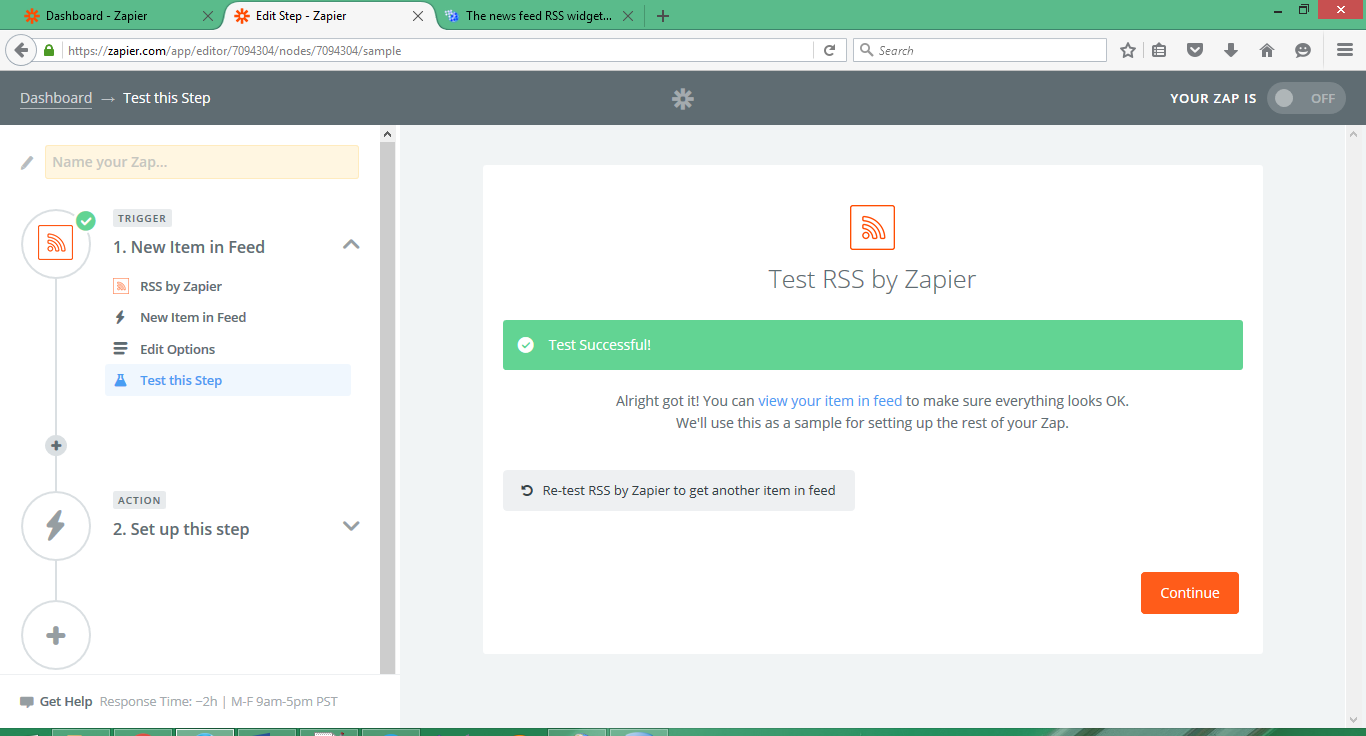Image resolution: width=1366 pixels, height=736 pixels.
Task: Click the pencil icon next to the Zap name
Action: (x=27, y=162)
